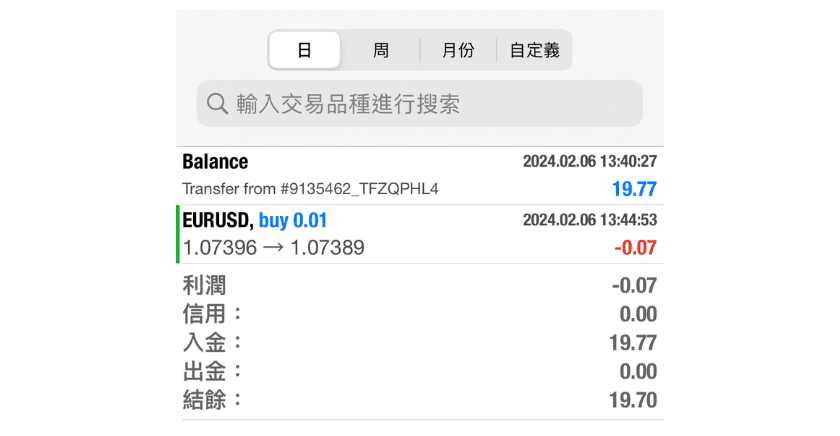Click the blue 19.77 balance amount
The height and width of the screenshot is (436, 840).
tap(634, 189)
